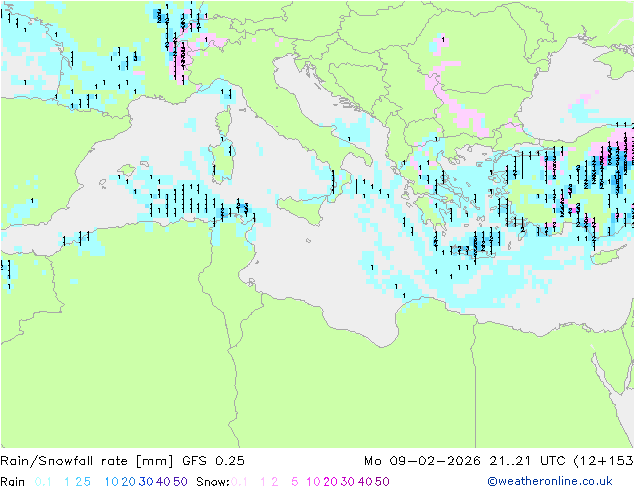Click the '21..21 UTC' time text

coord(528,461)
